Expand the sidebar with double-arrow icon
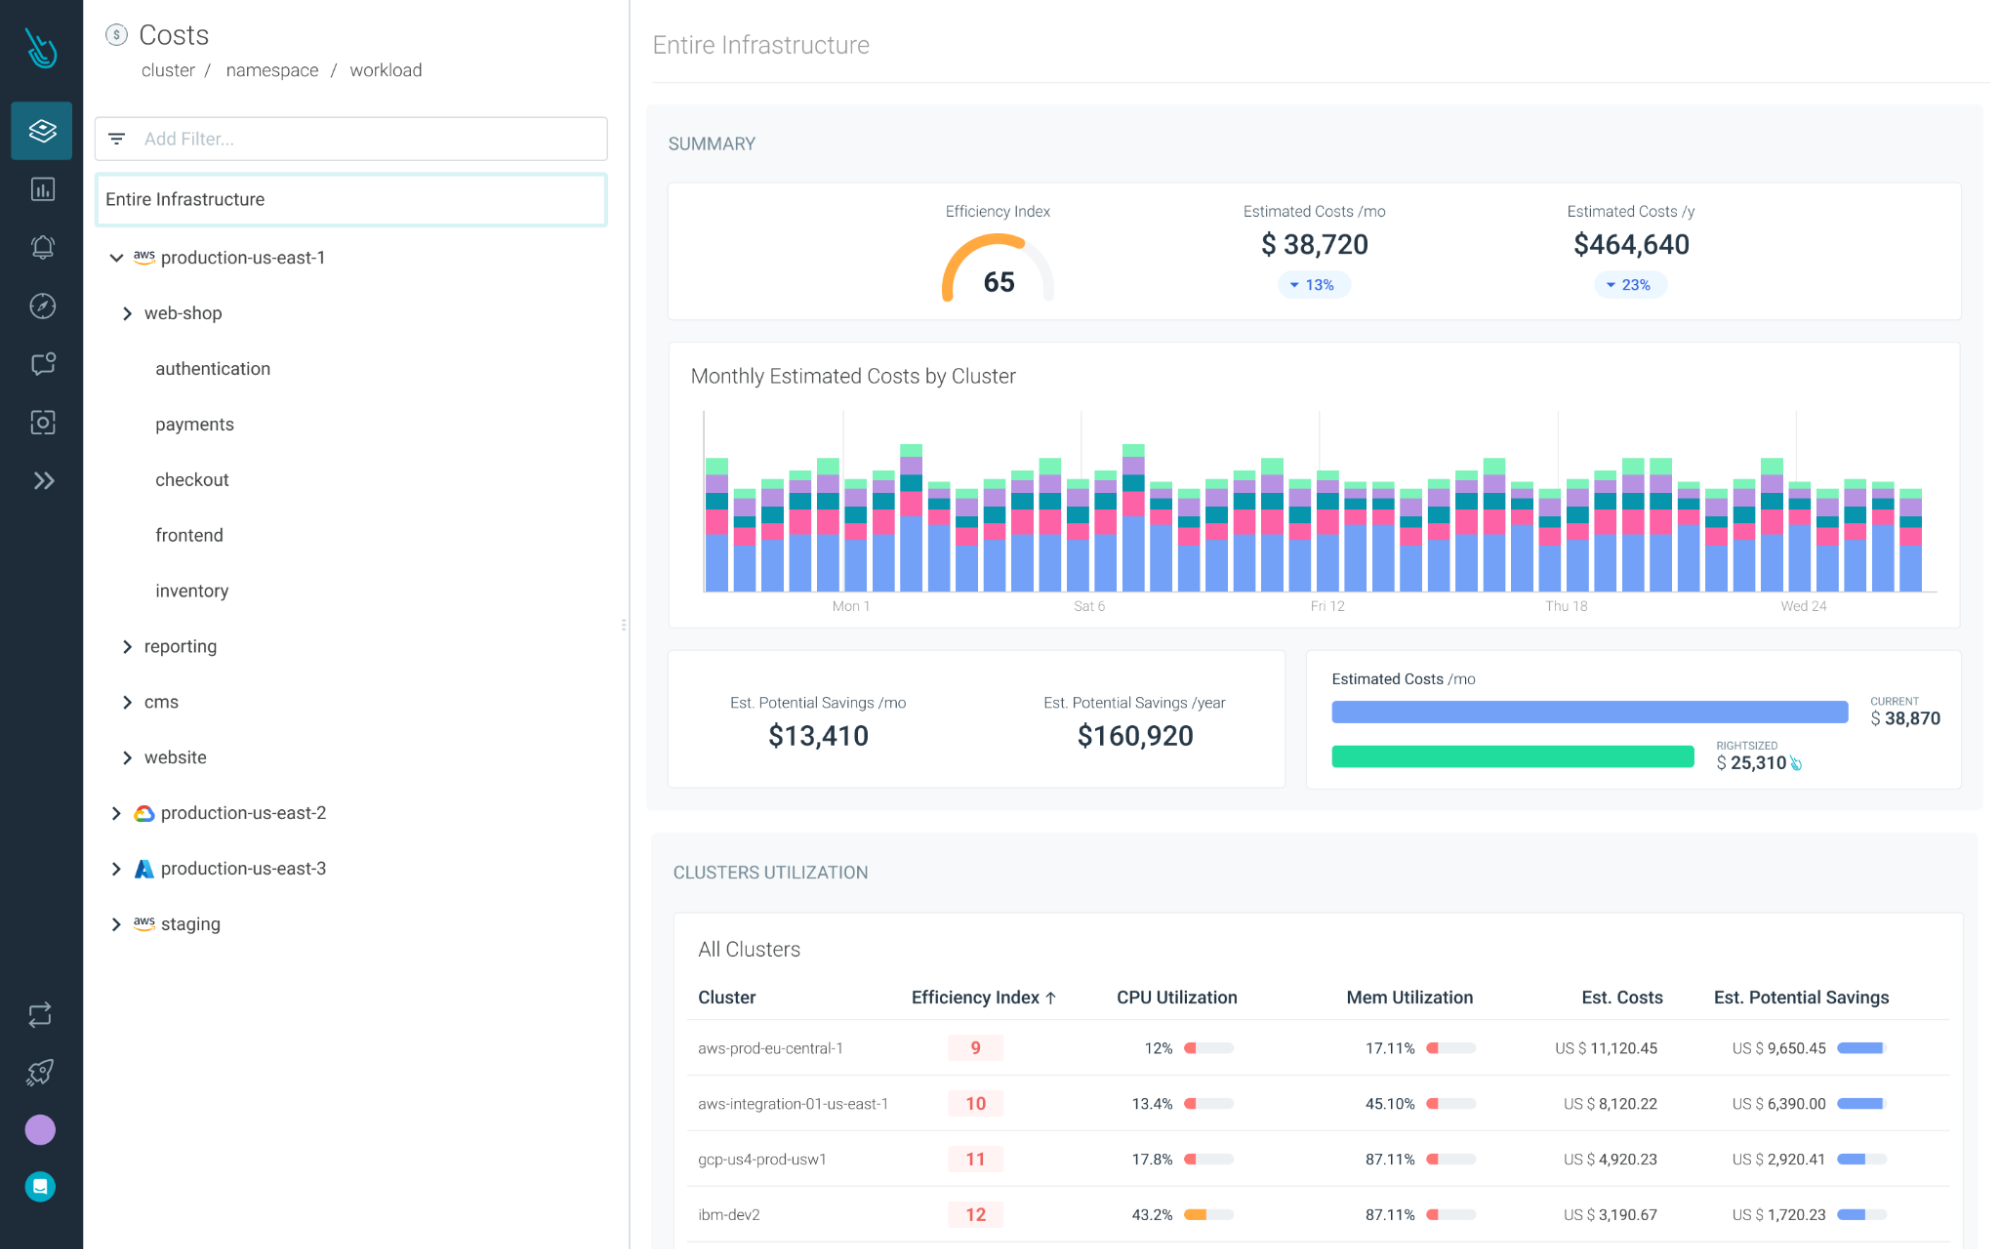The height and width of the screenshot is (1250, 1999). point(45,480)
